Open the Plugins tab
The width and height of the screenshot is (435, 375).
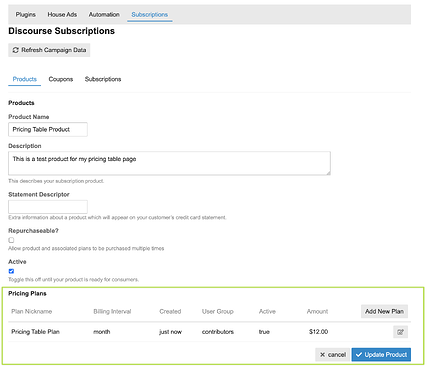[26, 15]
